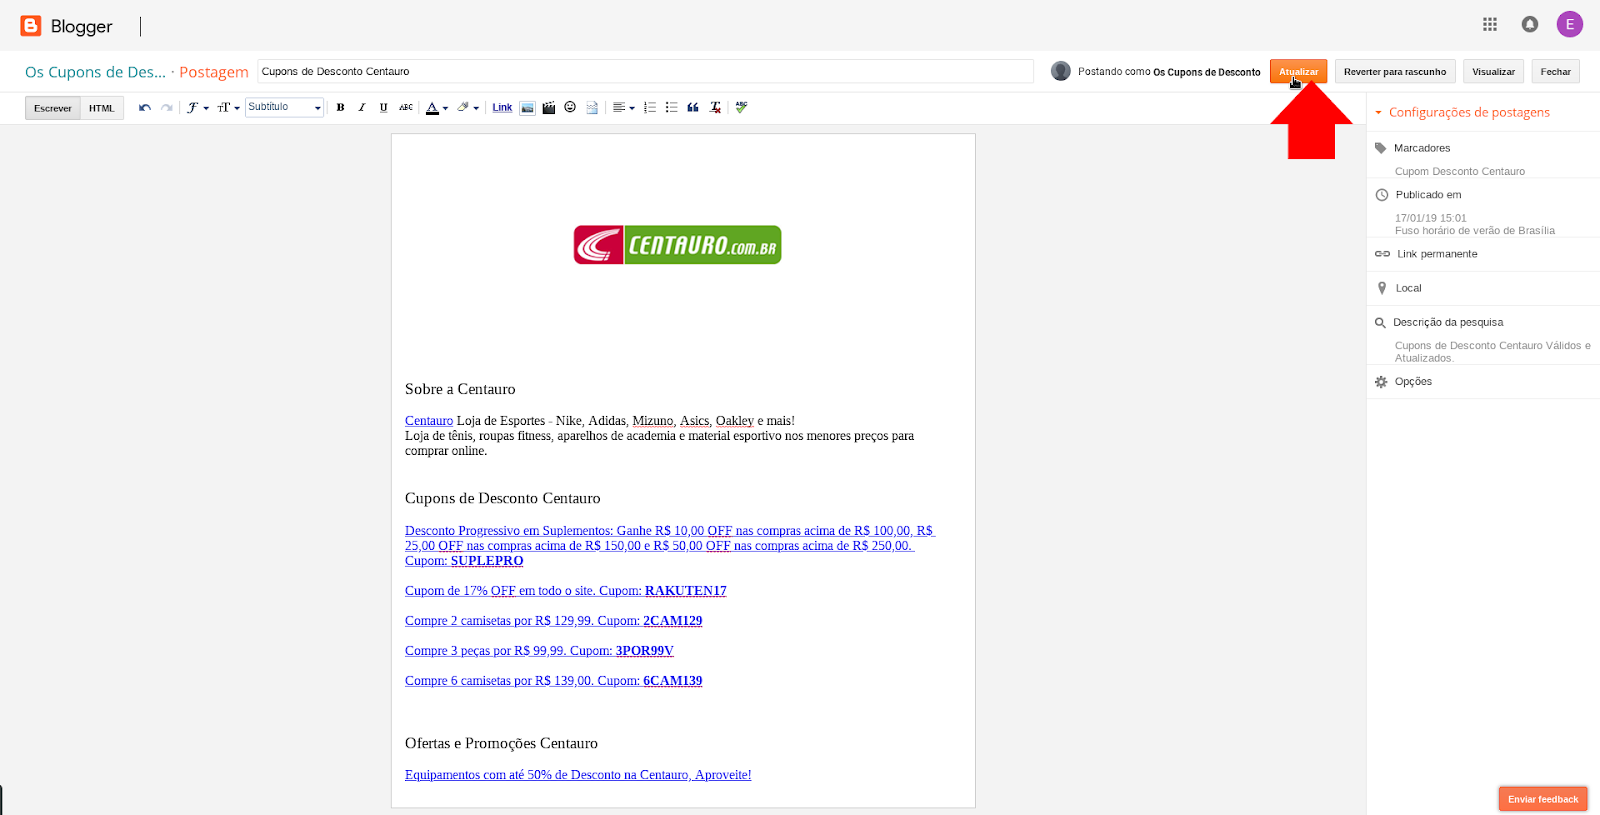Click the 17/01/19 15:01 publish date
The width and height of the screenshot is (1600, 815).
pyautogui.click(x=1431, y=218)
